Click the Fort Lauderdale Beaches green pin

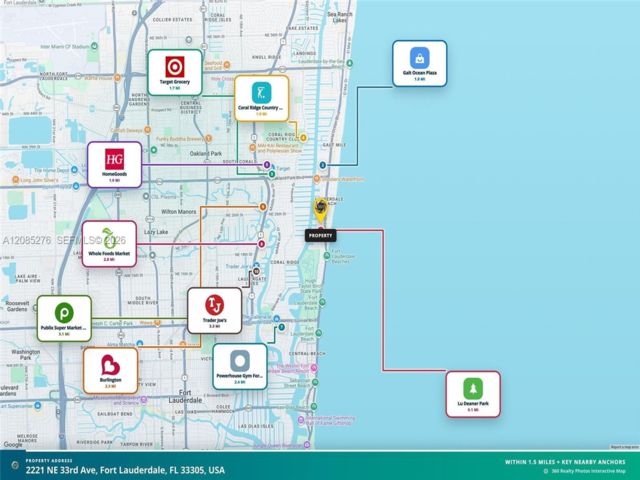[327, 256]
